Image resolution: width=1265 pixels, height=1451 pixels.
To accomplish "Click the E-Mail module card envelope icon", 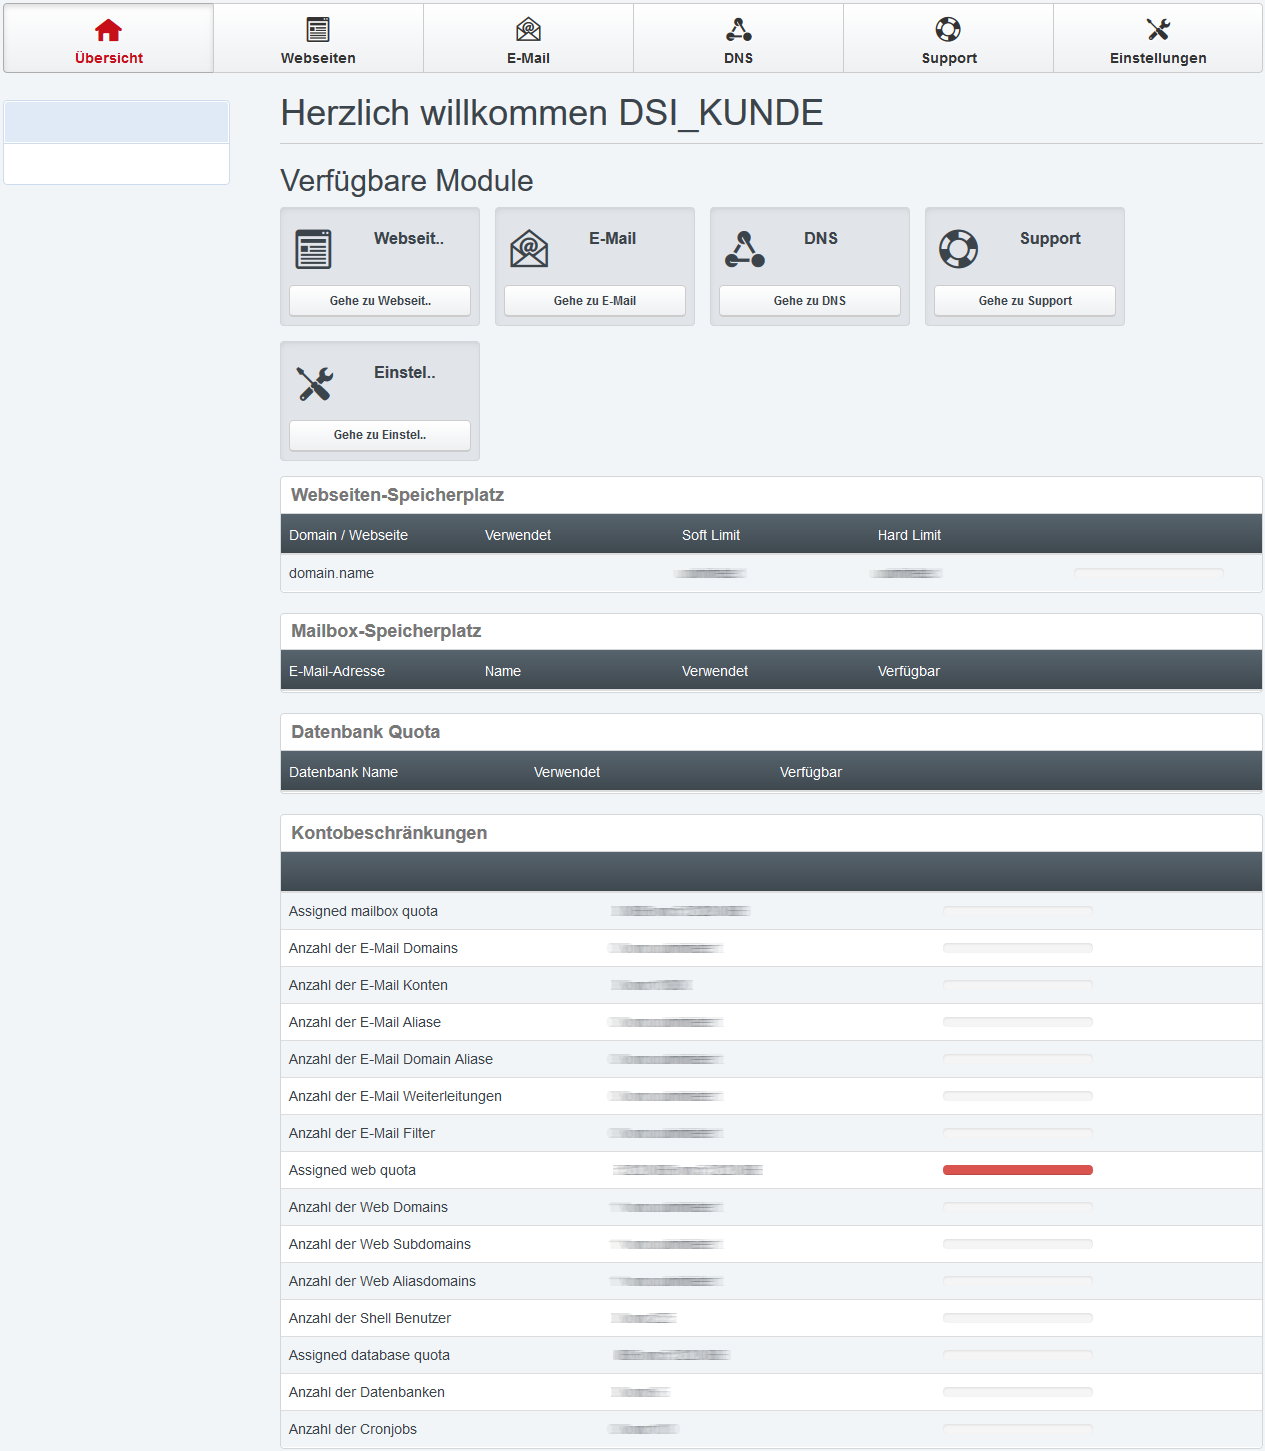I will pos(529,249).
